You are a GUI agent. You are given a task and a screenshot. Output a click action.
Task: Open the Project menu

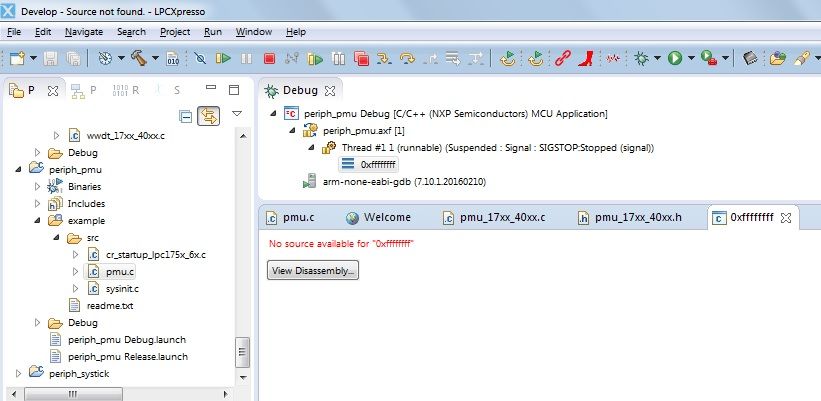click(x=175, y=32)
